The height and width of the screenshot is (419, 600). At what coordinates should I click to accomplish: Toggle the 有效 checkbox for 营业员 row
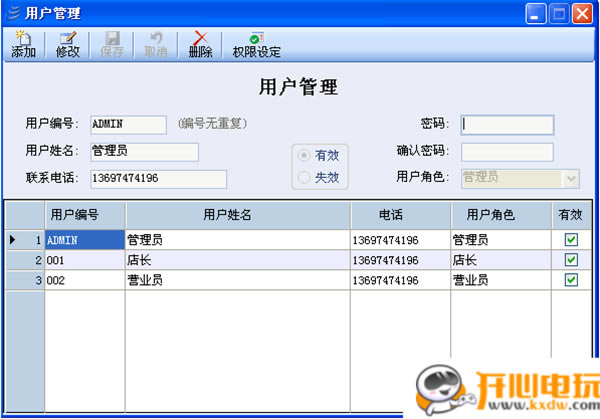(571, 280)
